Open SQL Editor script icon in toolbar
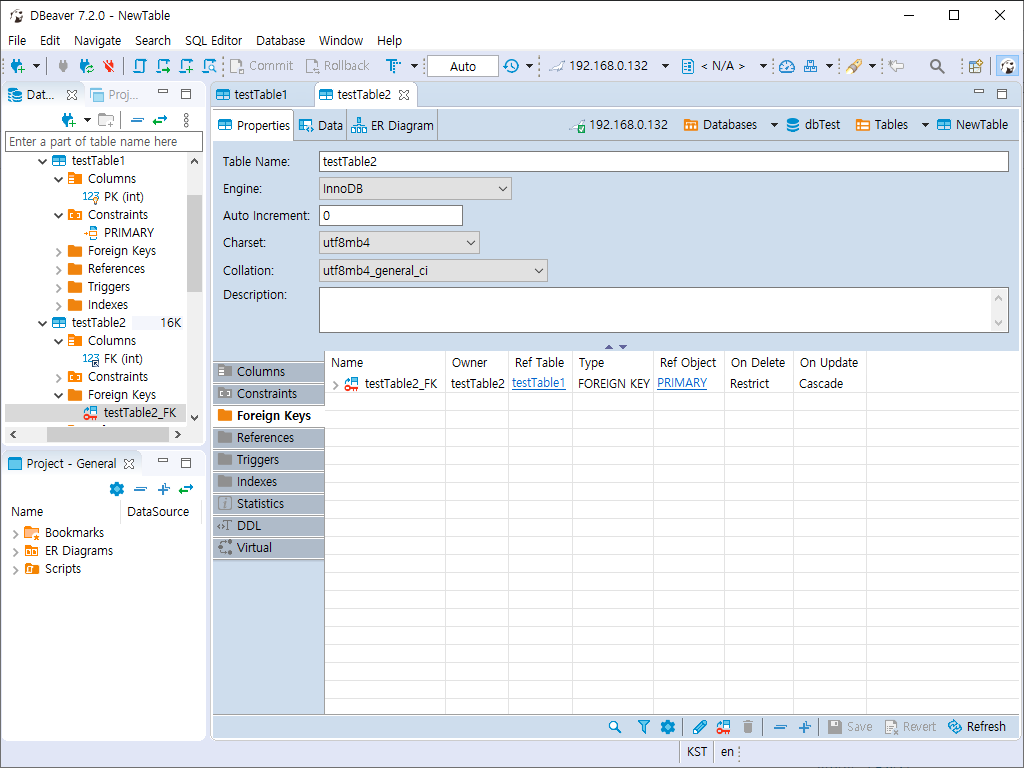Screen dimensions: 1024x768 pyautogui.click(x=140, y=66)
